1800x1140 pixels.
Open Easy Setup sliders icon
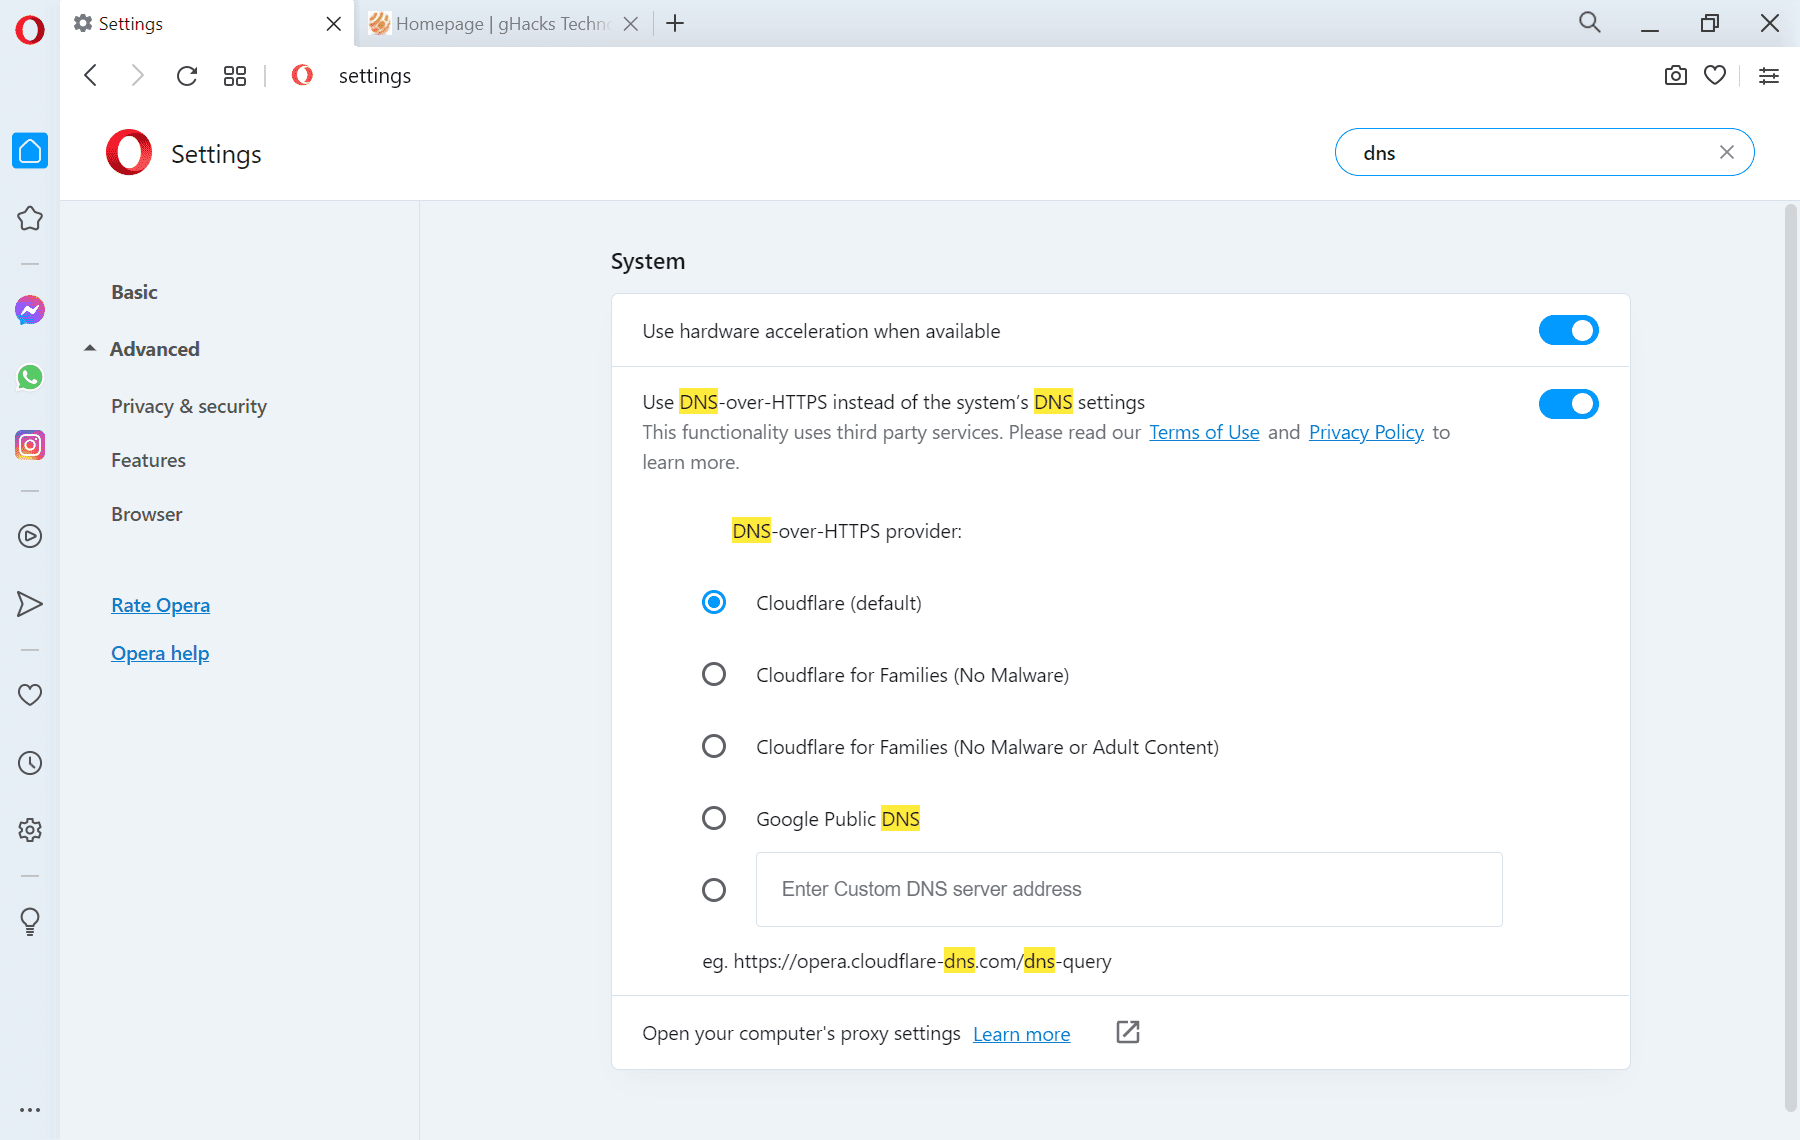1769,75
